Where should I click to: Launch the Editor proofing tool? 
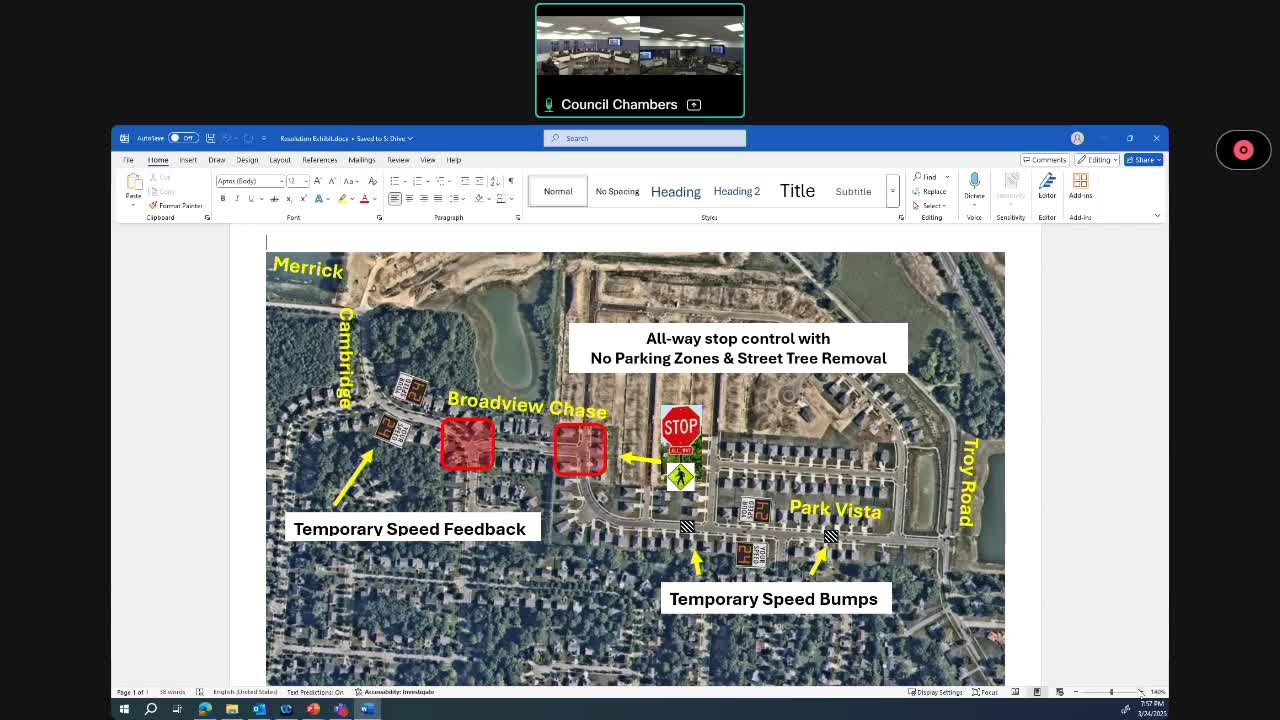pyautogui.click(x=1047, y=184)
